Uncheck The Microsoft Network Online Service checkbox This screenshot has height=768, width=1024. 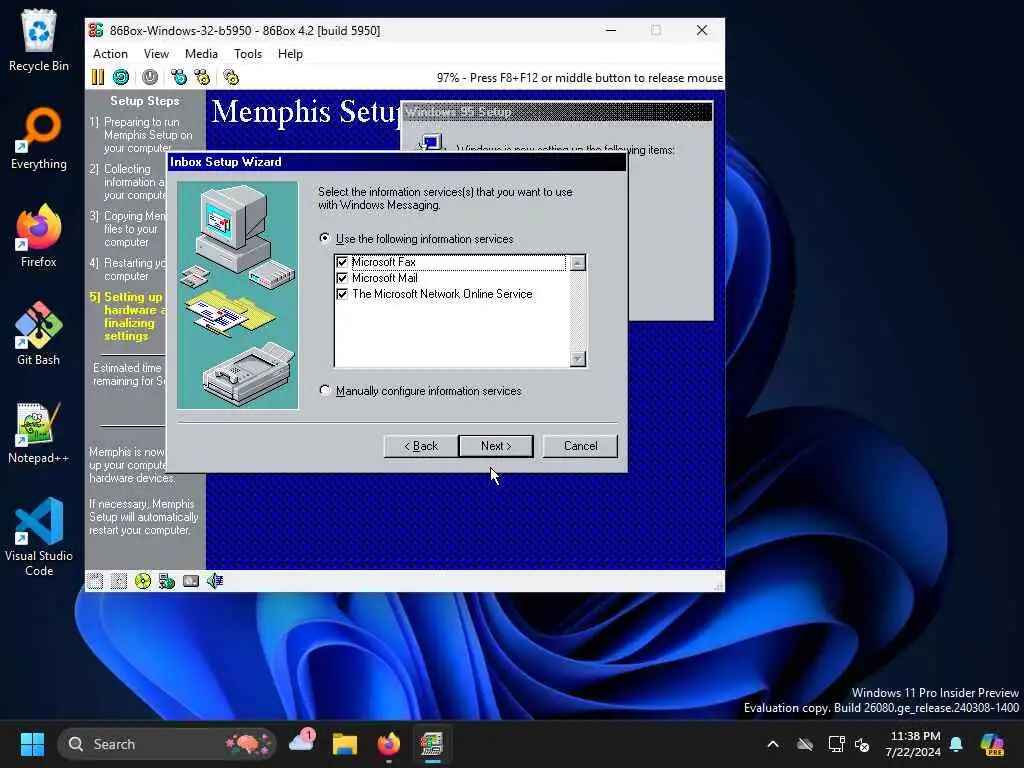342,295
